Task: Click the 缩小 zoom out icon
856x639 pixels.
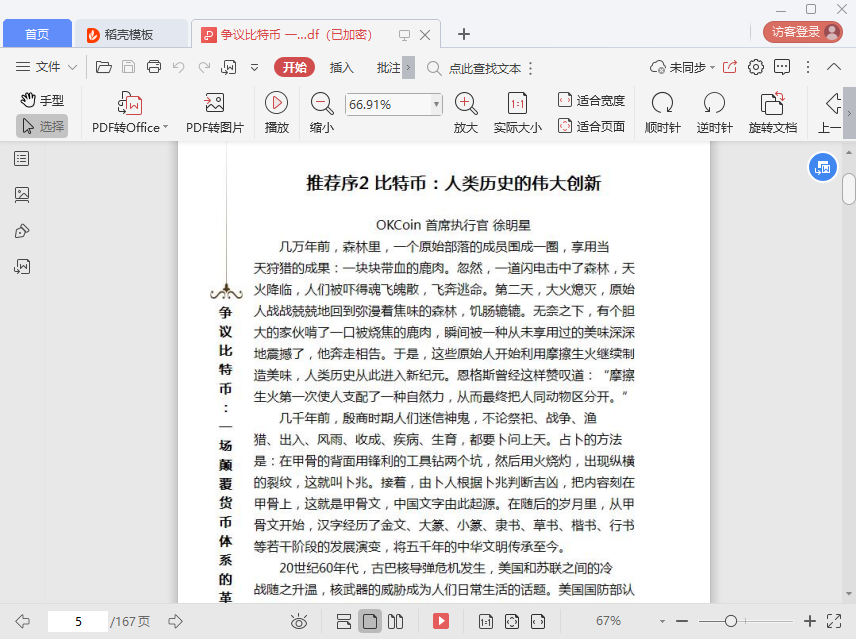Action: click(321, 103)
